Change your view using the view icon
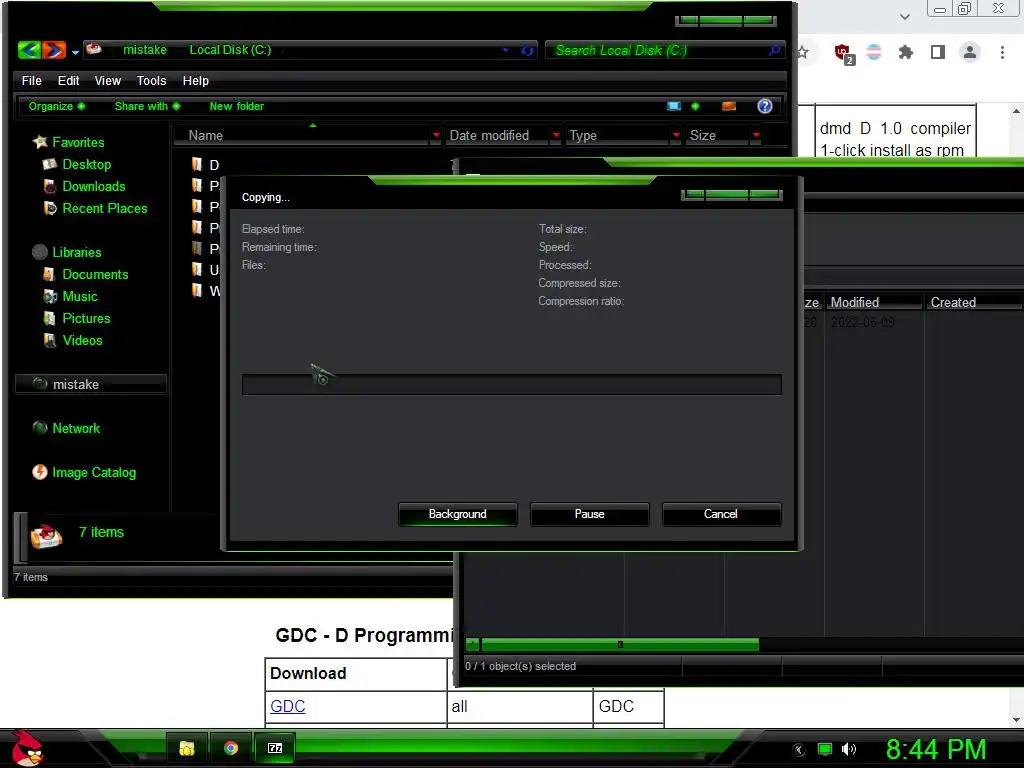This screenshot has width=1024, height=768. pos(673,106)
